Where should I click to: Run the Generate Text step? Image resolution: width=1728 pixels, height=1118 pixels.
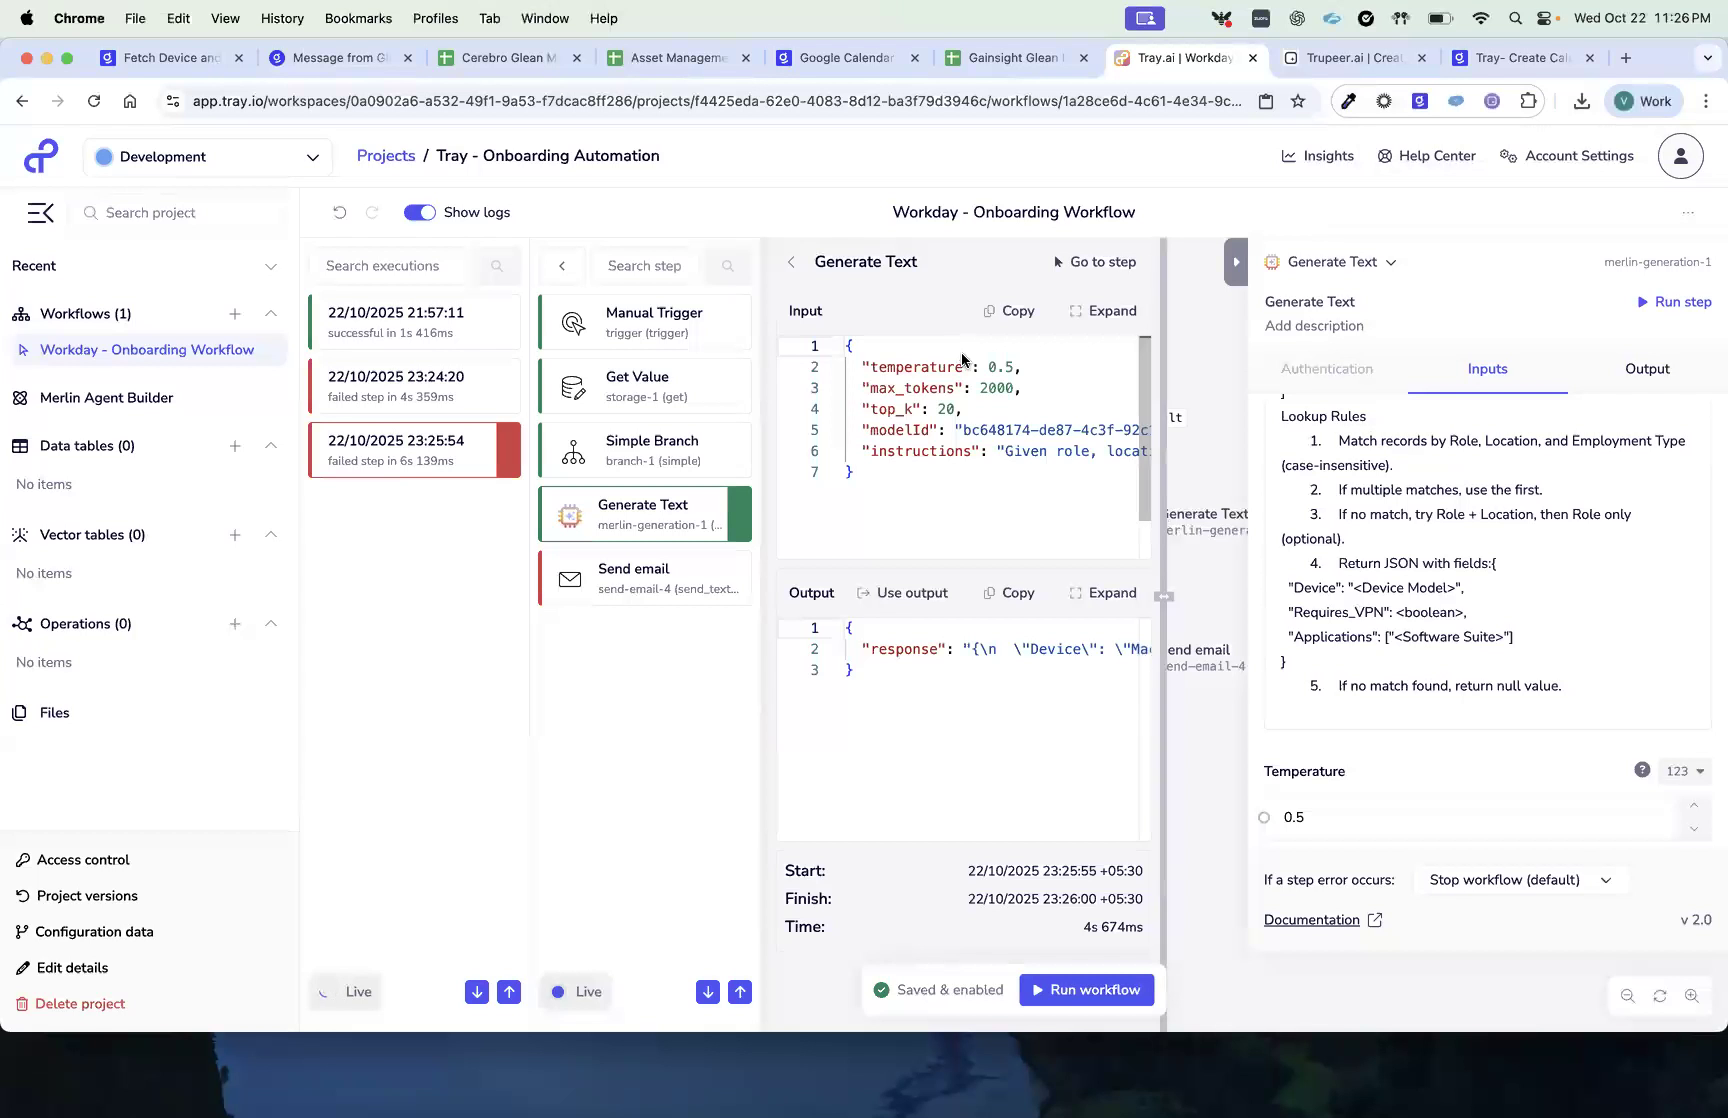1674,301
